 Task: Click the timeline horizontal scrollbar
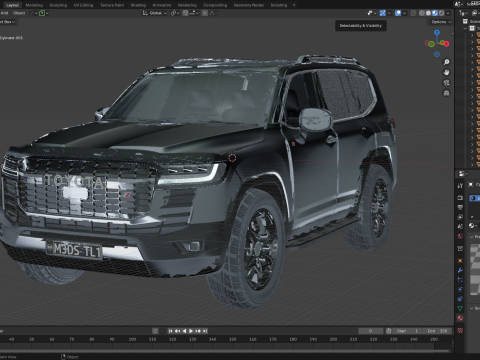coord(225,351)
